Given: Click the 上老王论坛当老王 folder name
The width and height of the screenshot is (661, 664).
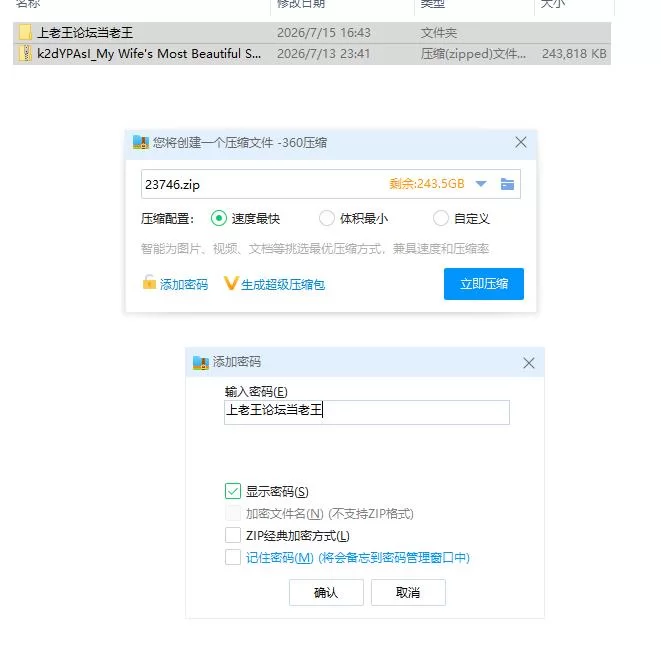Looking at the screenshot, I should coord(85,33).
